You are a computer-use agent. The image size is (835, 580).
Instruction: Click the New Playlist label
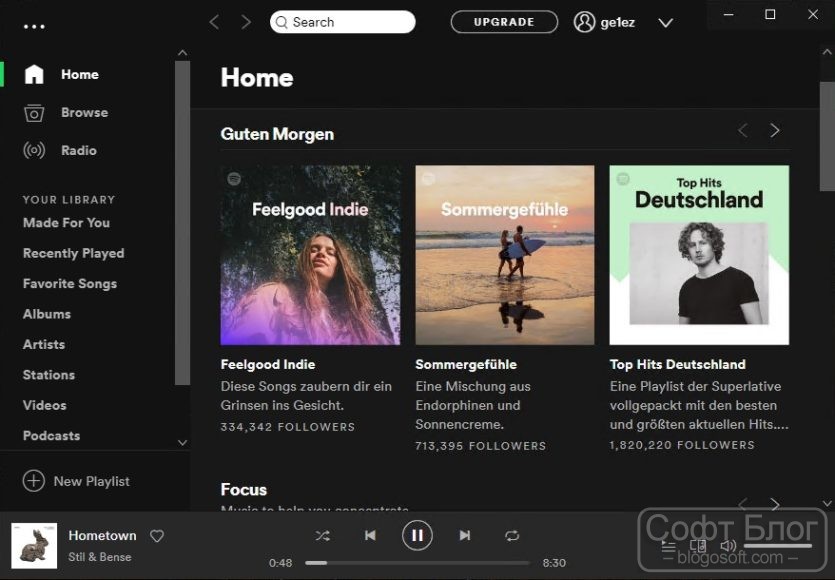(92, 481)
